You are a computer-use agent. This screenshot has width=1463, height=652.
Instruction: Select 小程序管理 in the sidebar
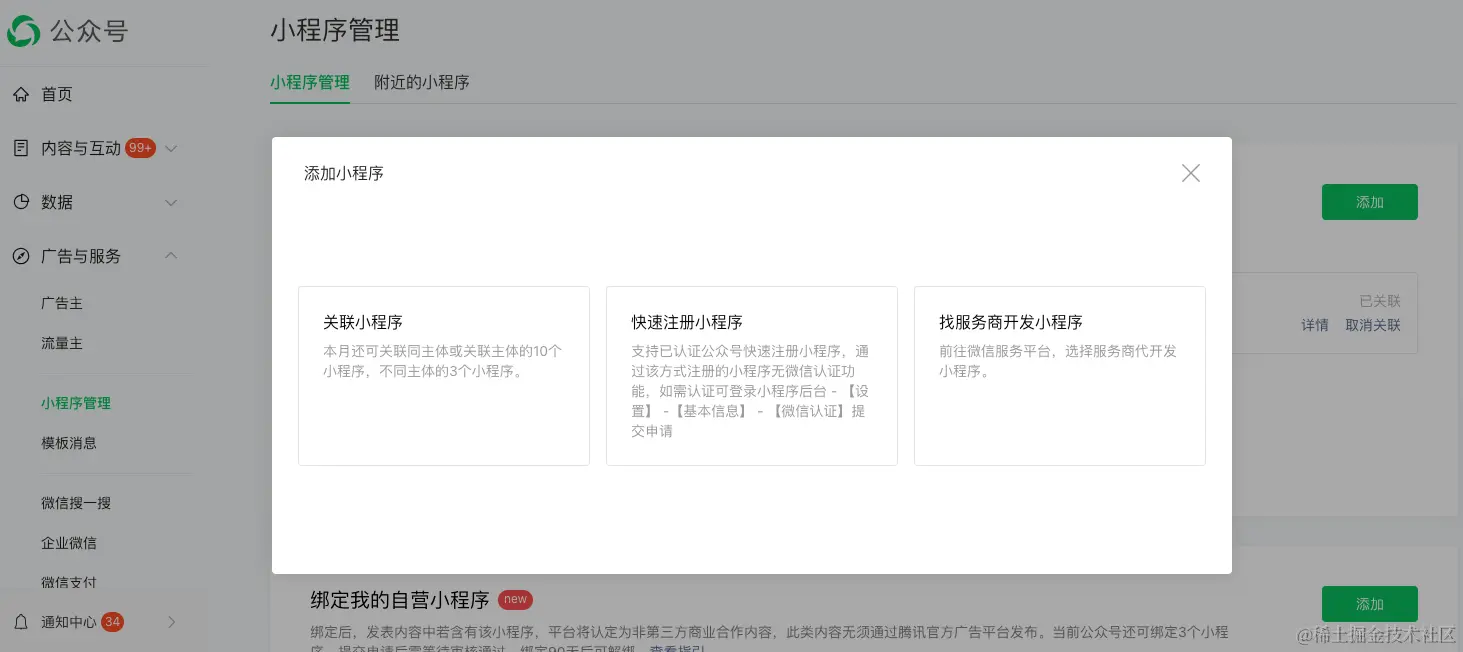click(x=76, y=403)
